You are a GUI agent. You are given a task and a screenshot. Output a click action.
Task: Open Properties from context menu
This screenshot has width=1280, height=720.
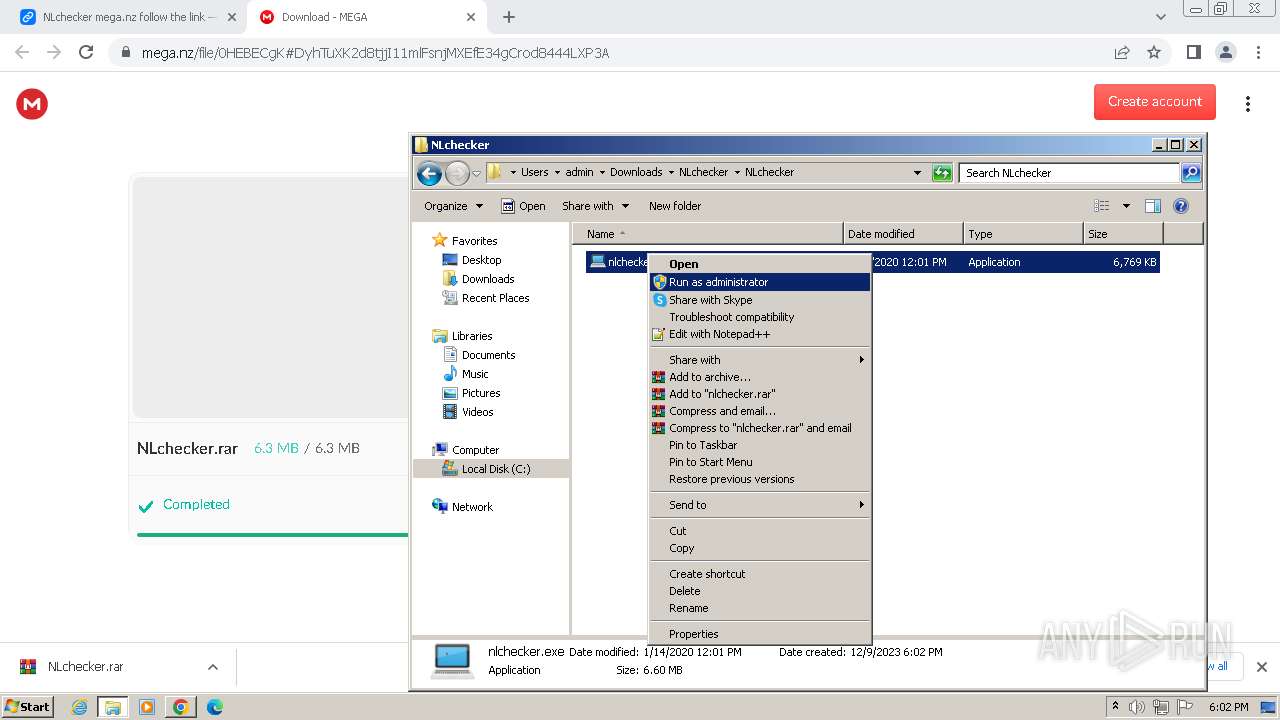coord(759,634)
